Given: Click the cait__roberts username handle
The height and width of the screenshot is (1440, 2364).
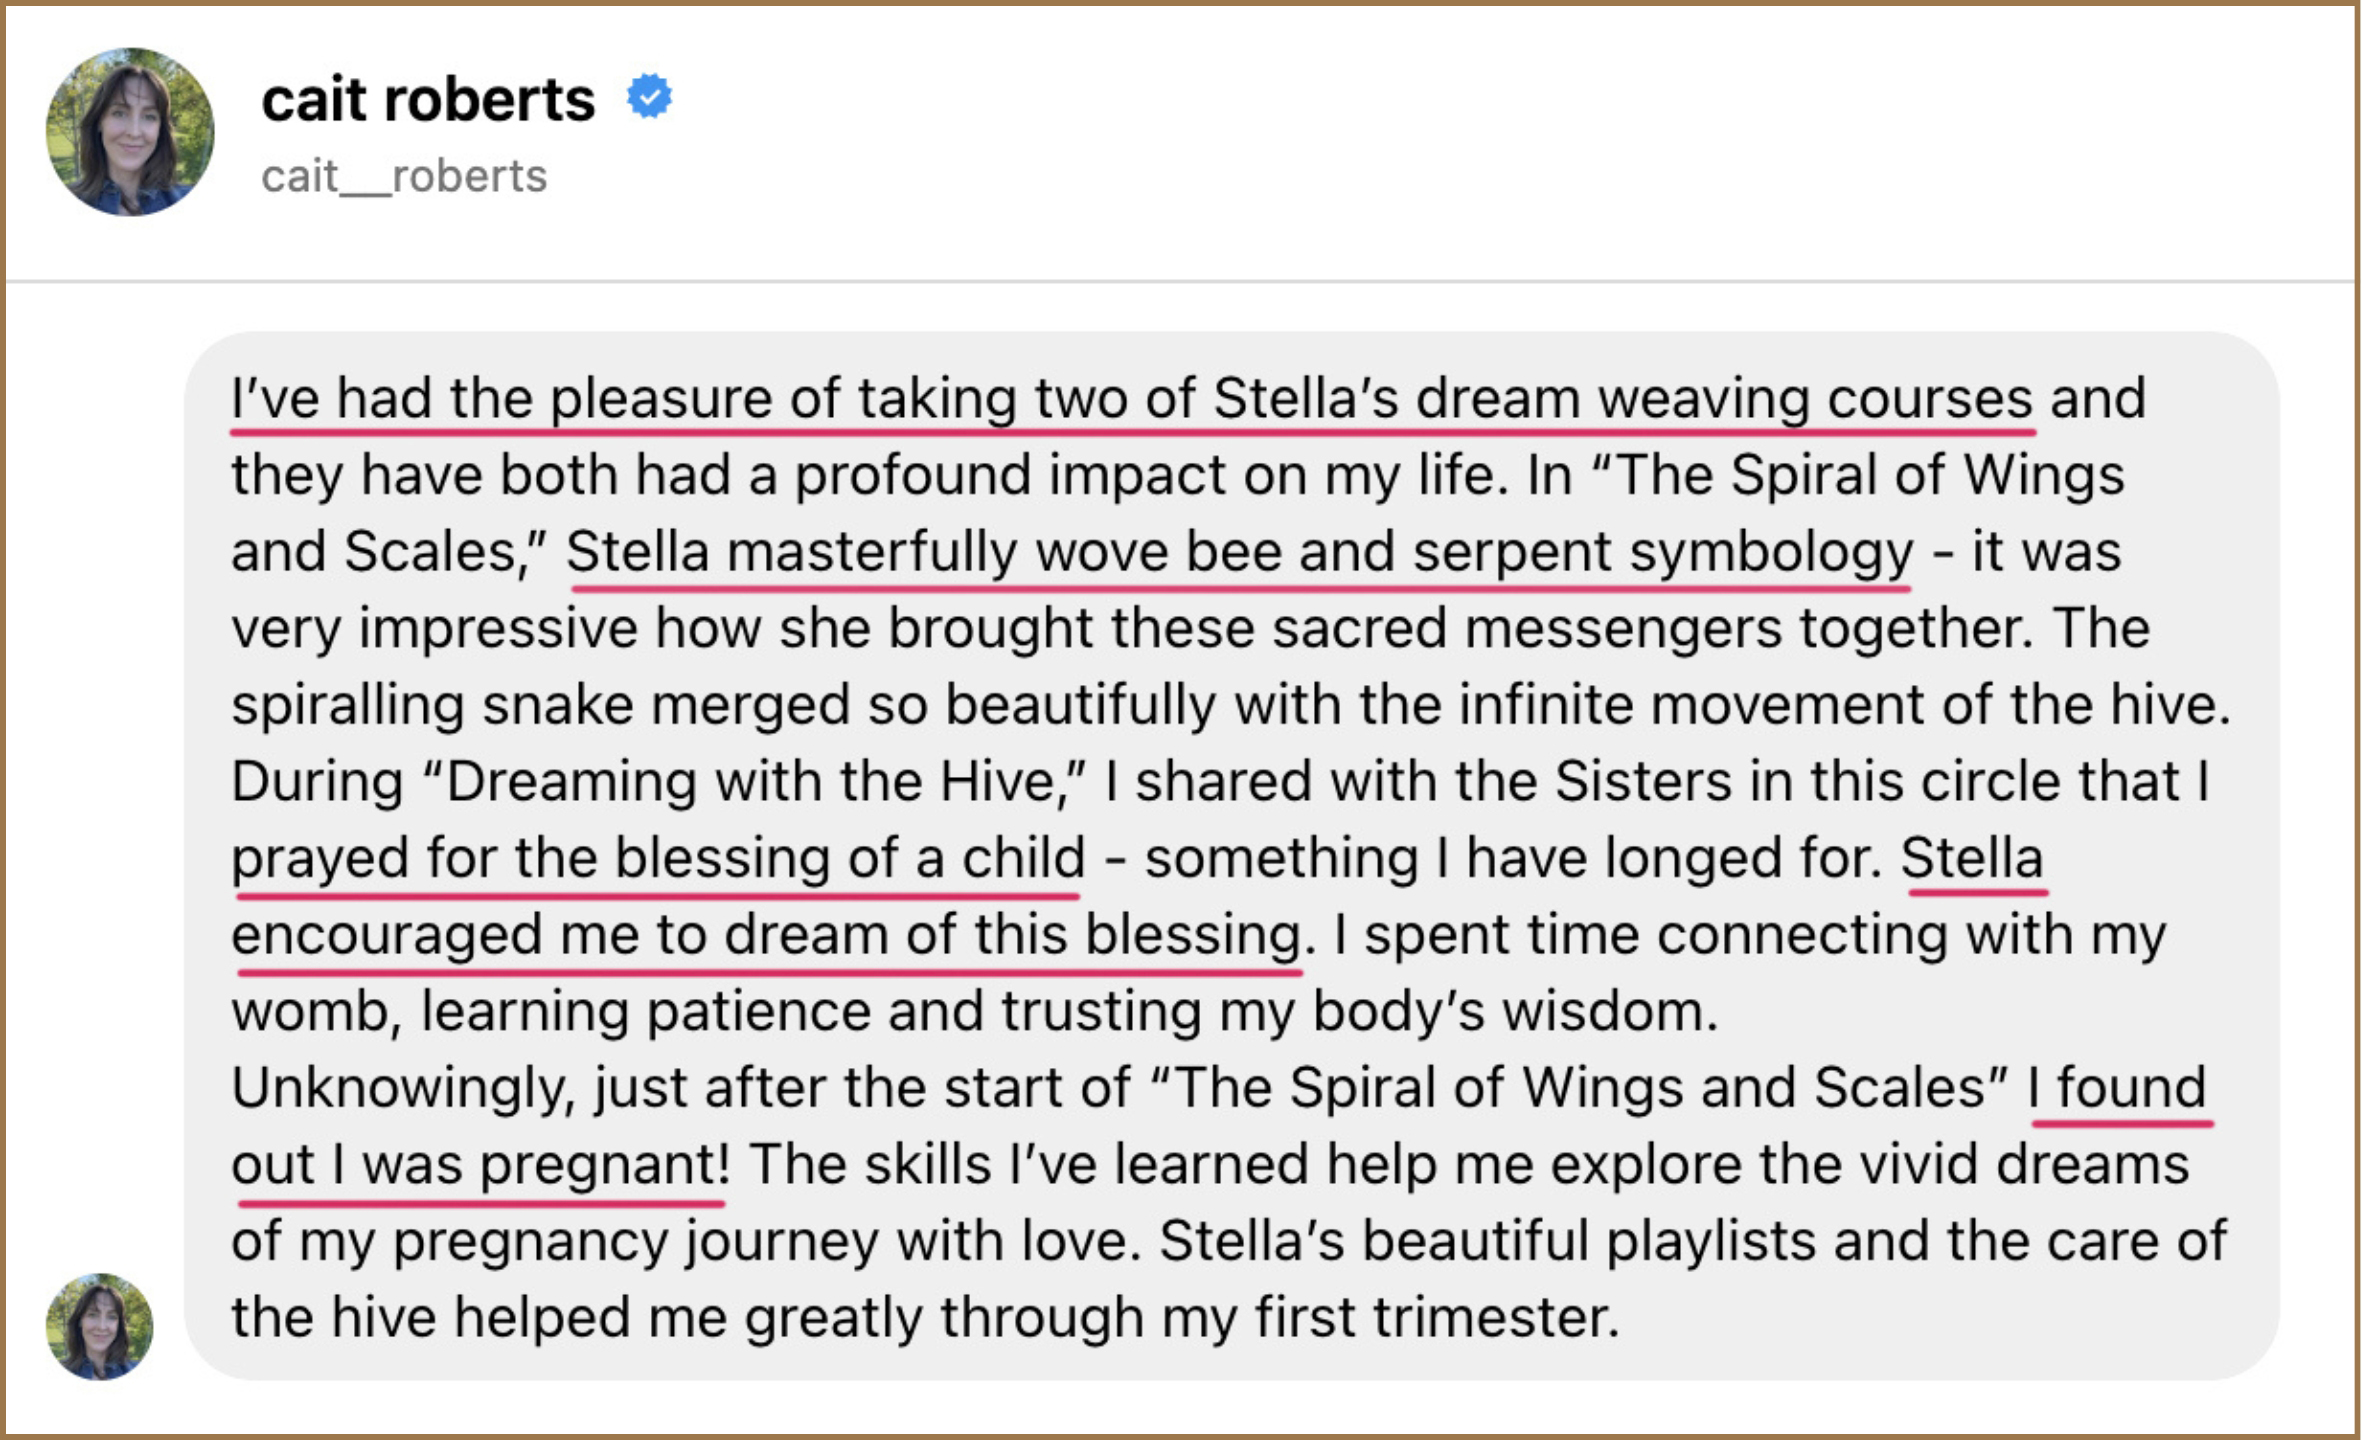Looking at the screenshot, I should 404,176.
